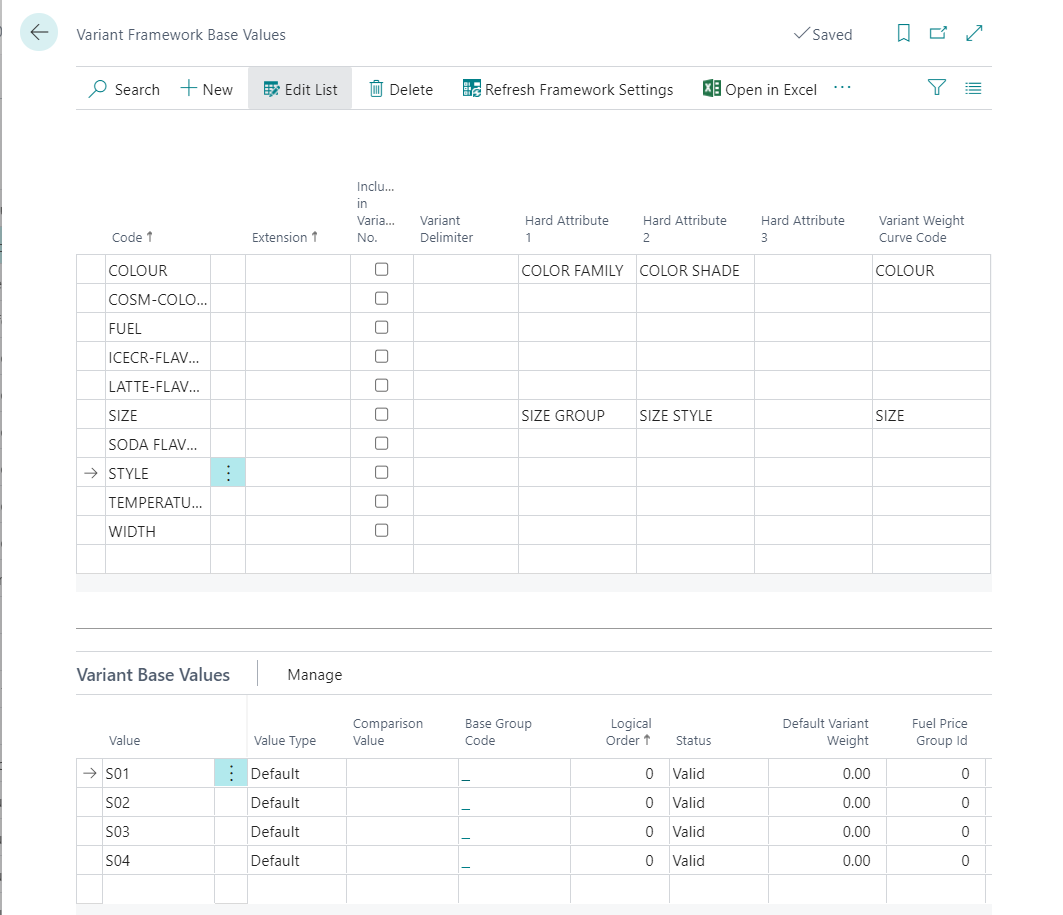The width and height of the screenshot is (1063, 915).
Task: Tick the checkbox in the COLOUR row
Action: [x=381, y=270]
